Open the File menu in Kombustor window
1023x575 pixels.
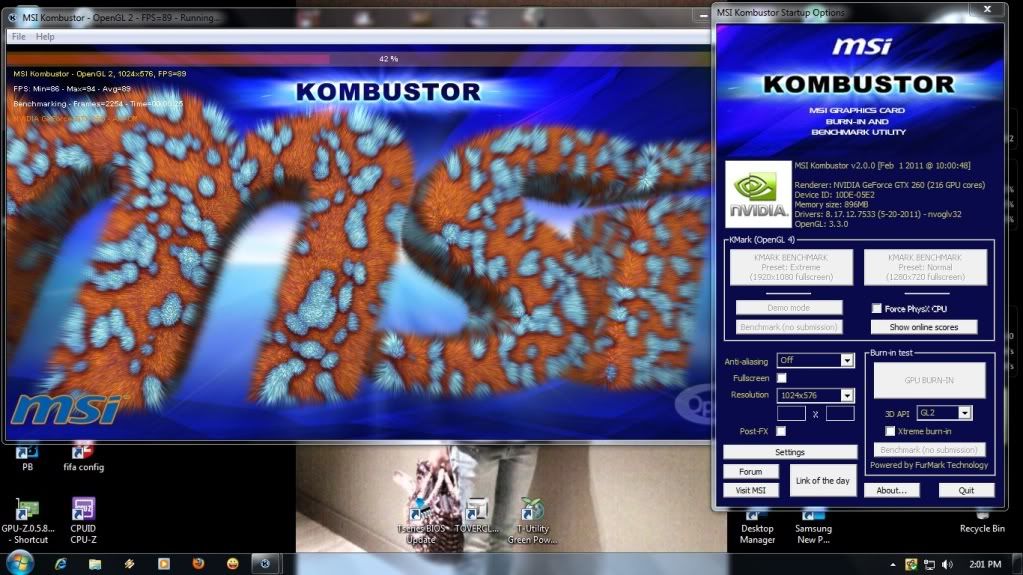pos(18,37)
